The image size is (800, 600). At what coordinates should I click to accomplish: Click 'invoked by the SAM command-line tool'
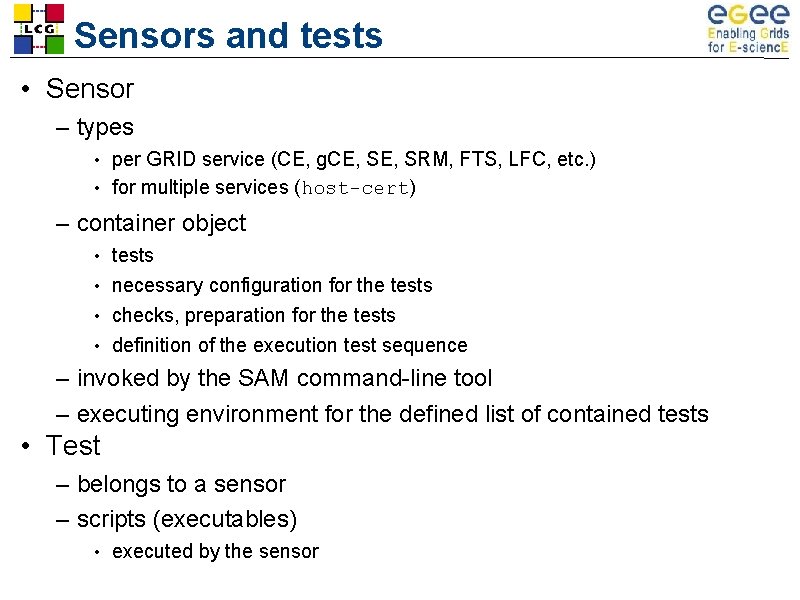284,379
